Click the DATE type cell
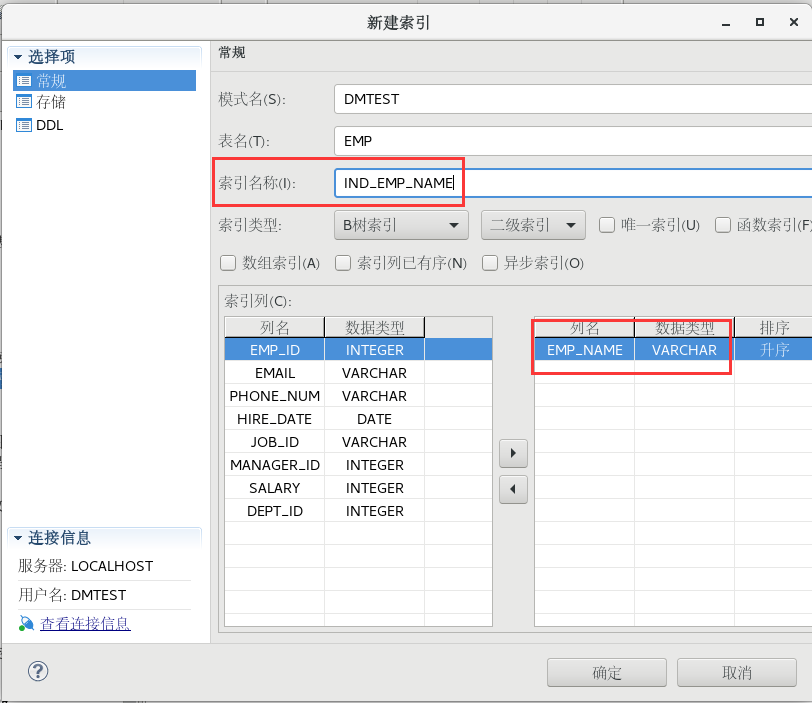This screenshot has height=703, width=812. tap(374, 419)
